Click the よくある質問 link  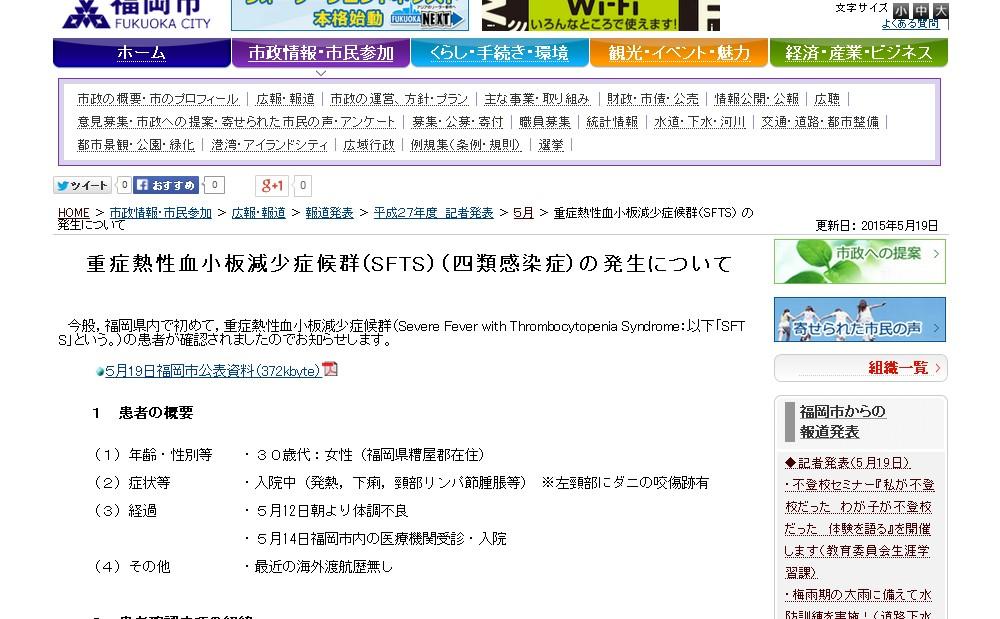point(909,24)
